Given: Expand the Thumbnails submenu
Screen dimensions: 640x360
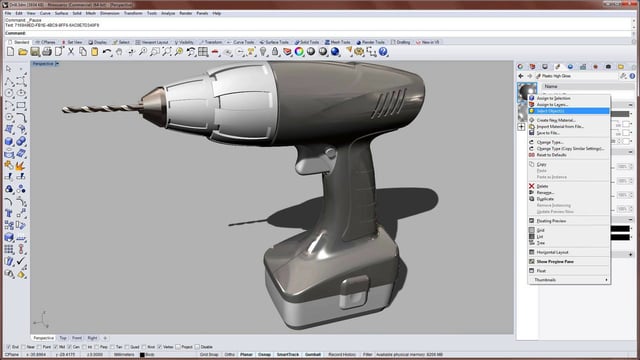Looking at the screenshot, I should tap(569, 280).
